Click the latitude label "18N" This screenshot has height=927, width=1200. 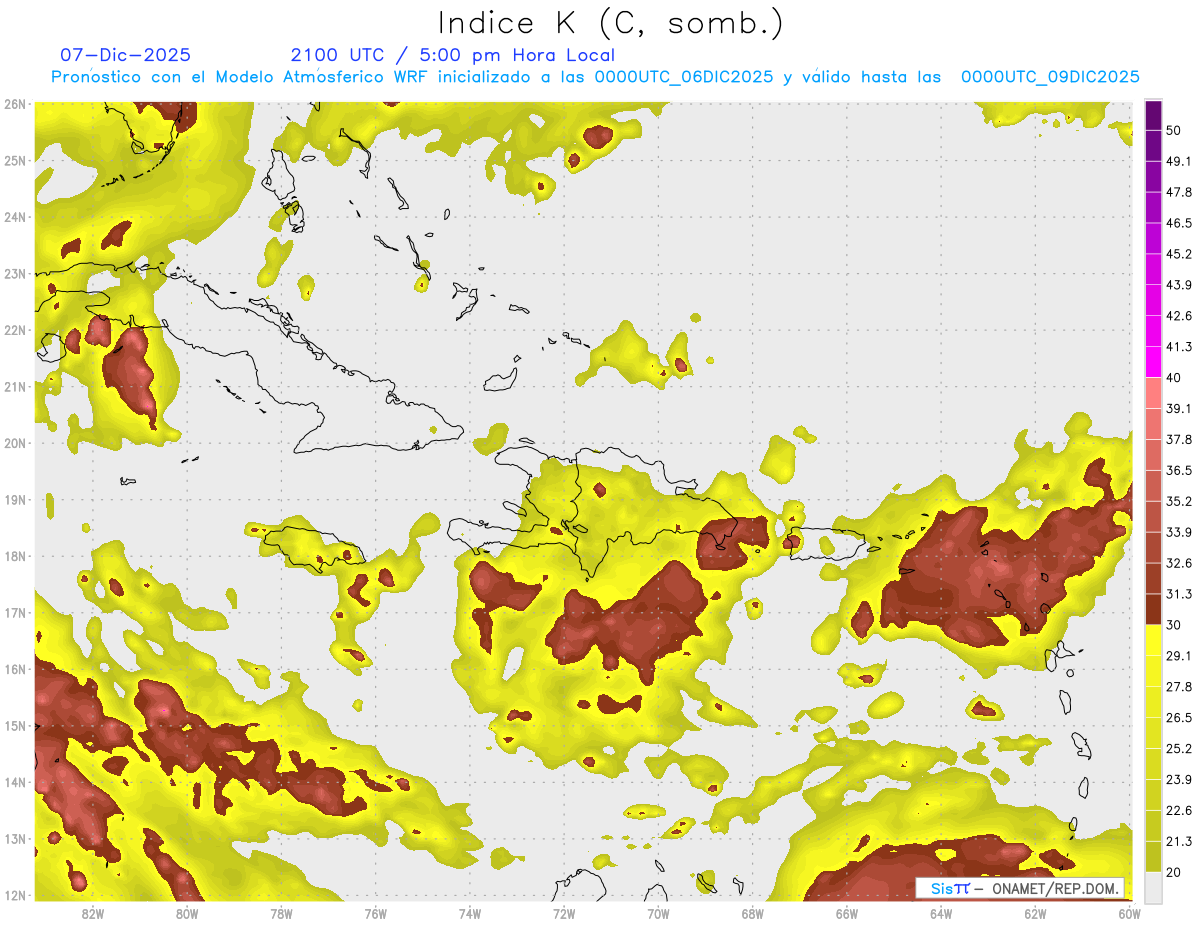(15, 556)
